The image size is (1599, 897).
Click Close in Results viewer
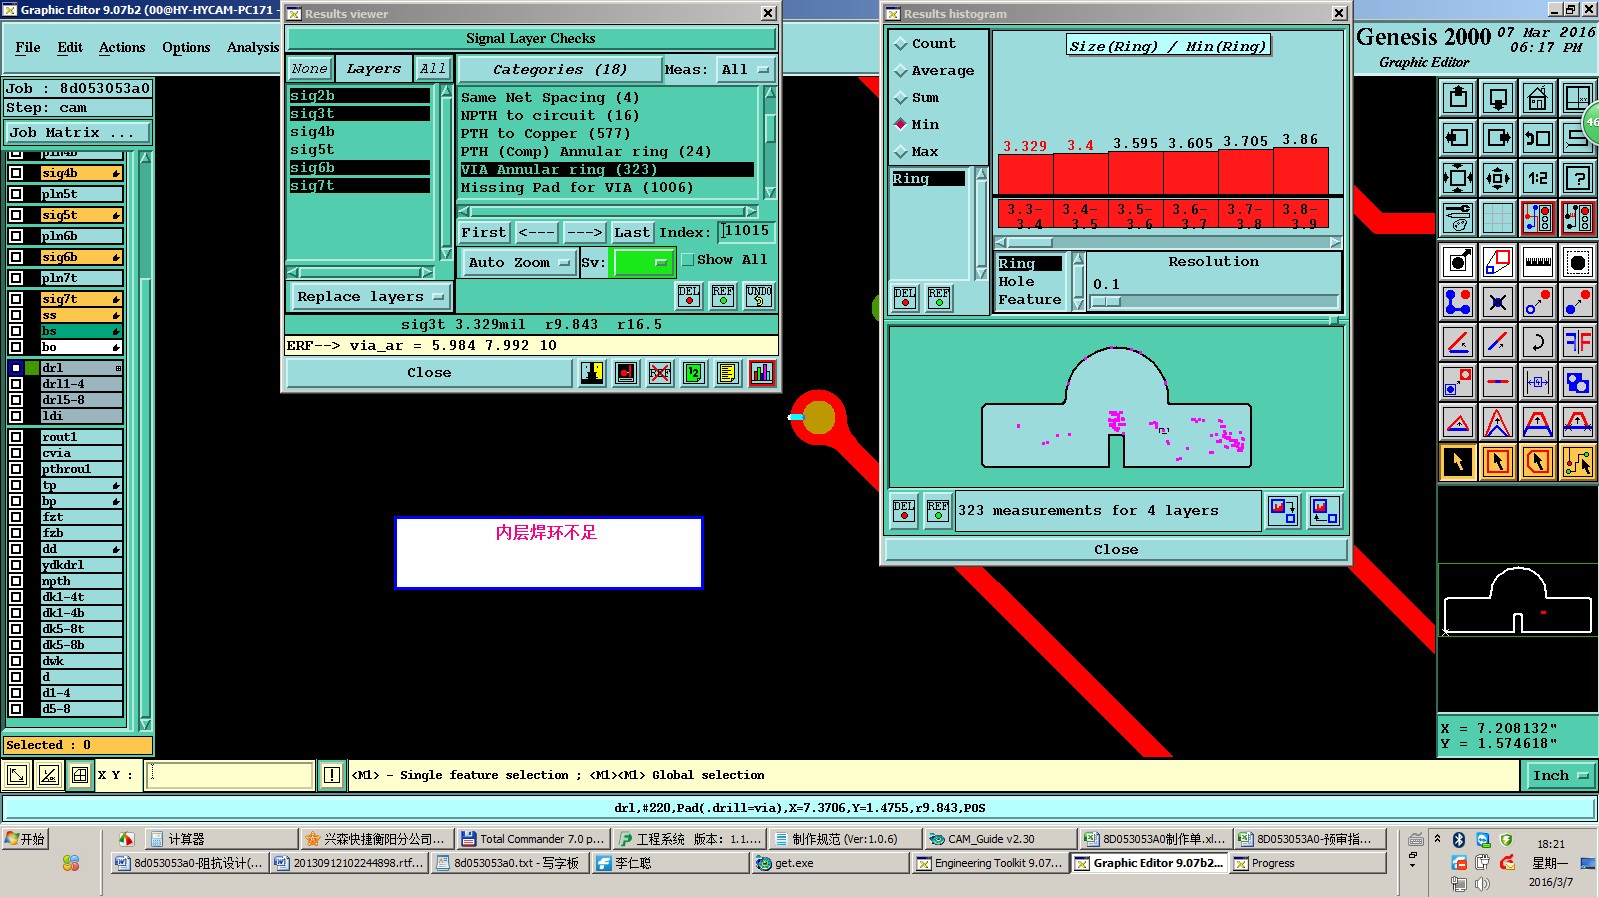429,373
